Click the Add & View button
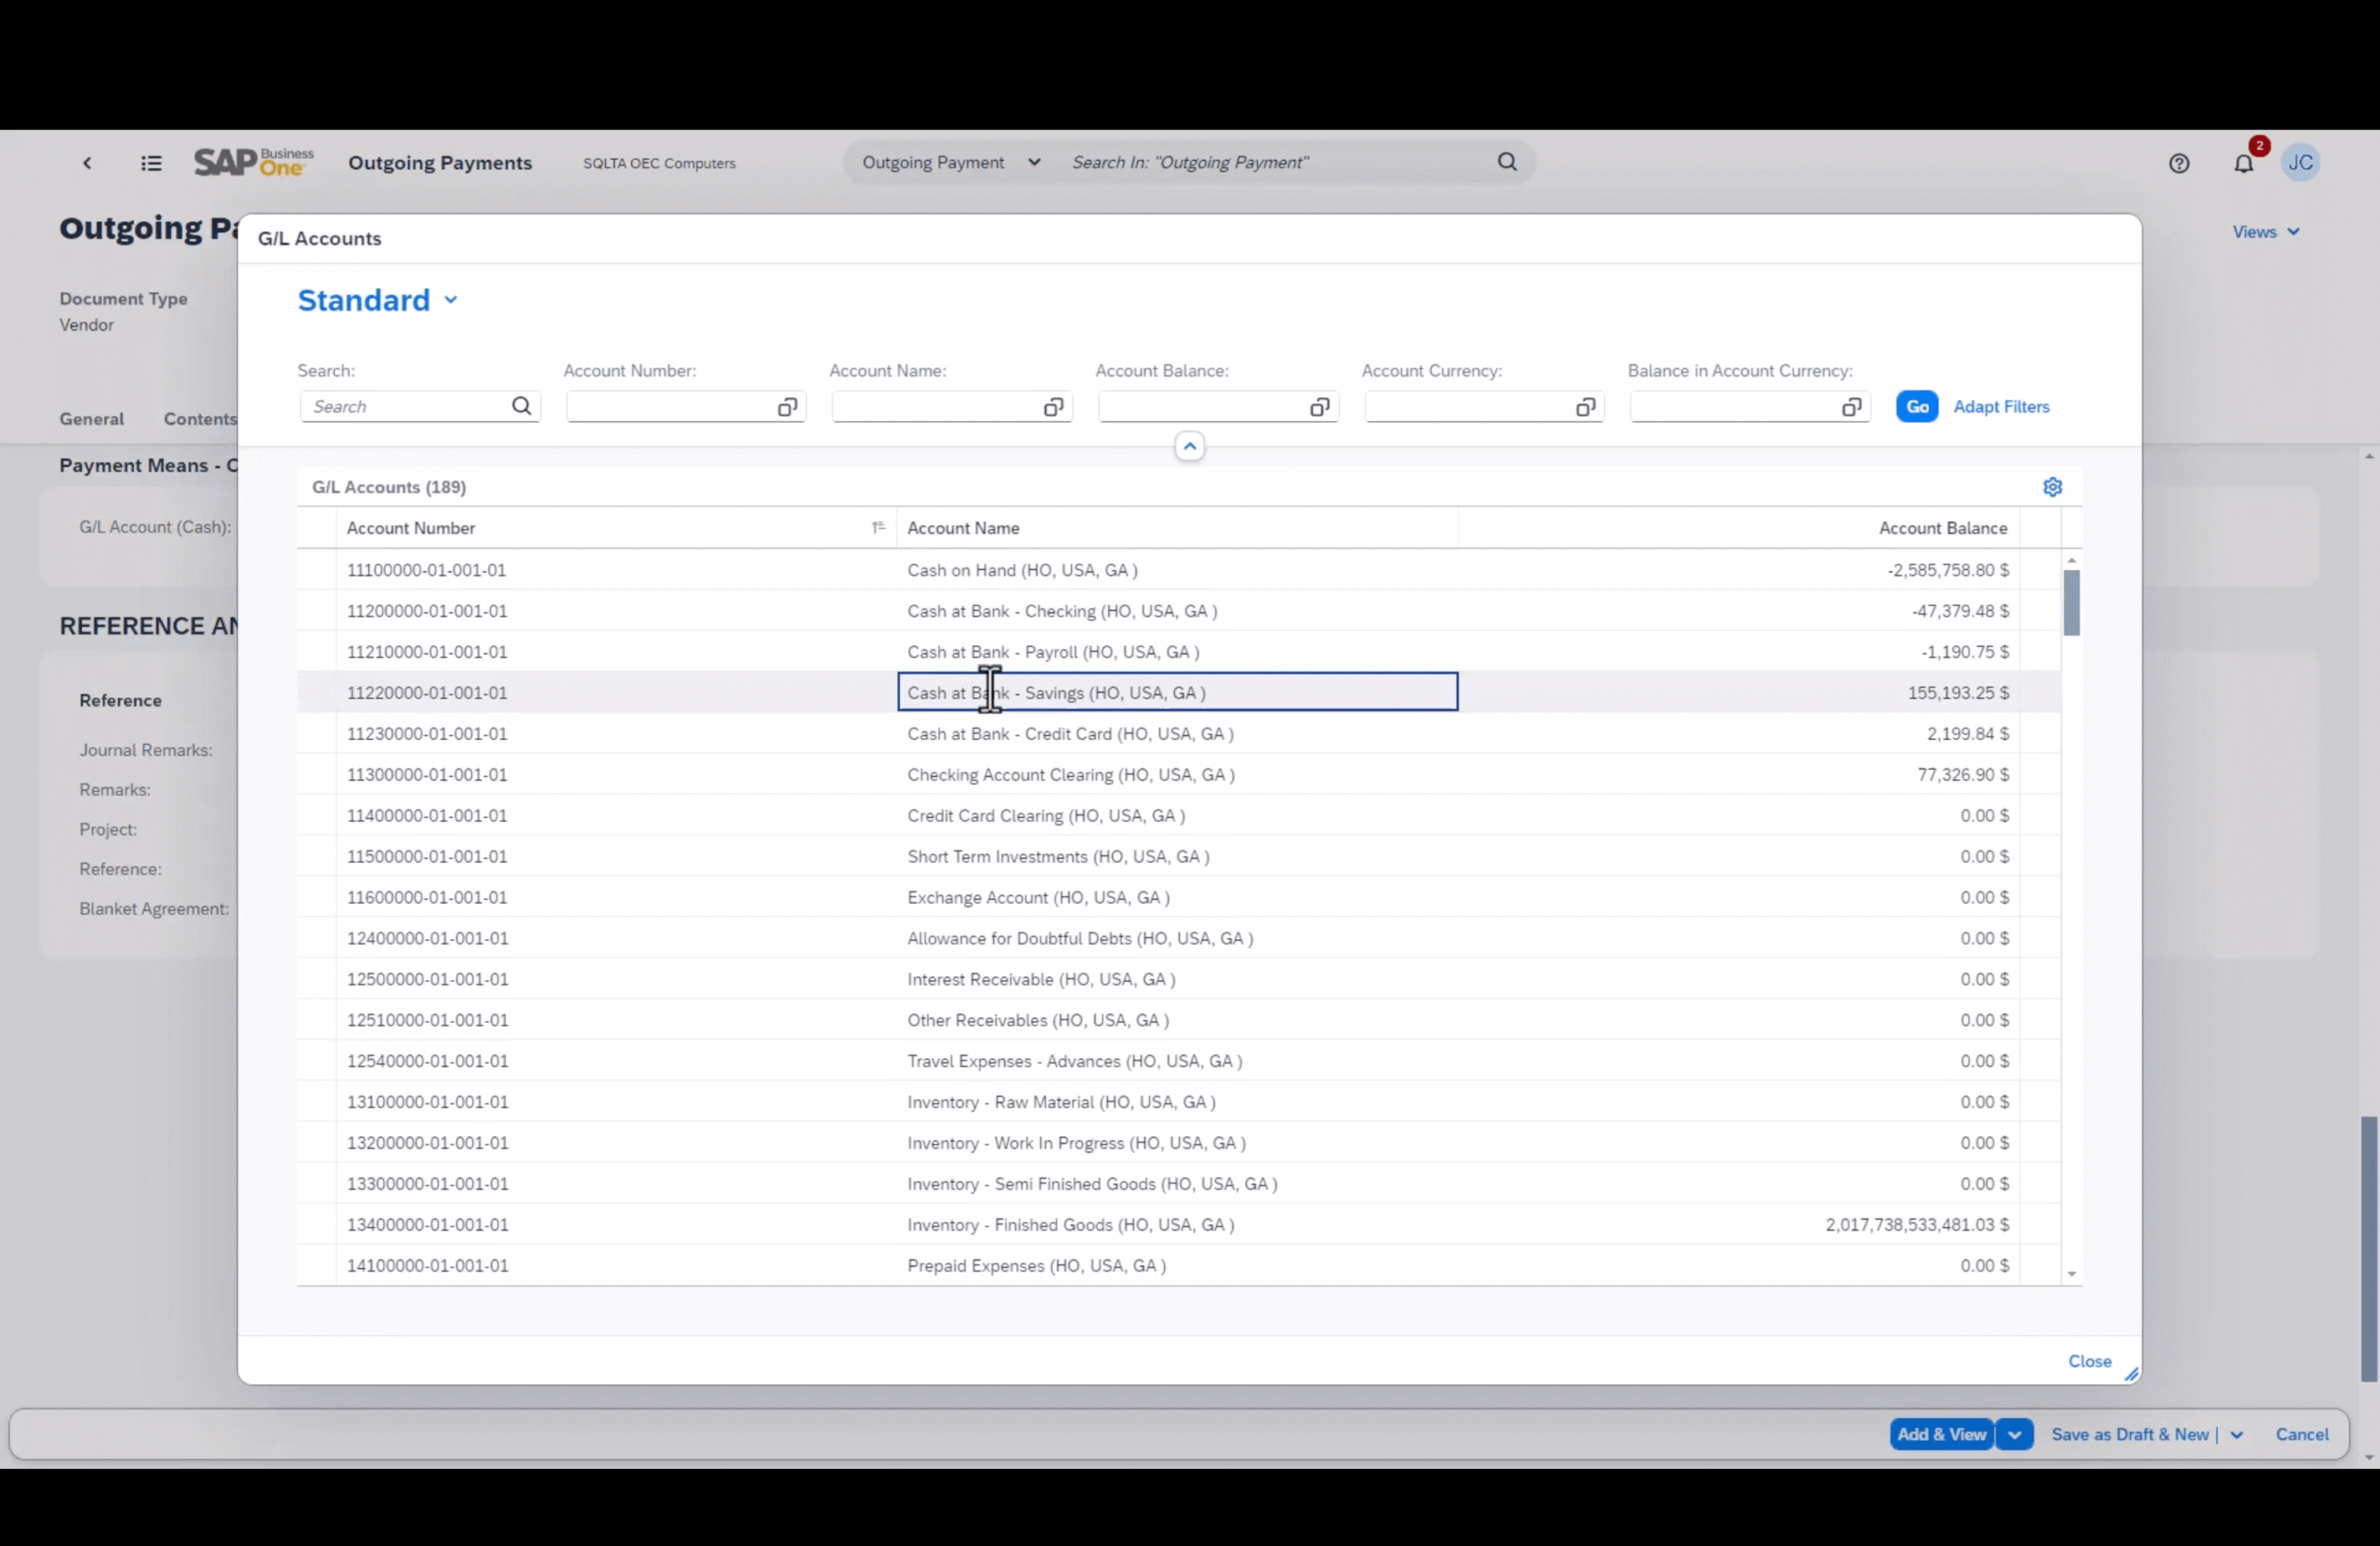Screen dimensions: 2380x1546 [x=1941, y=1434]
